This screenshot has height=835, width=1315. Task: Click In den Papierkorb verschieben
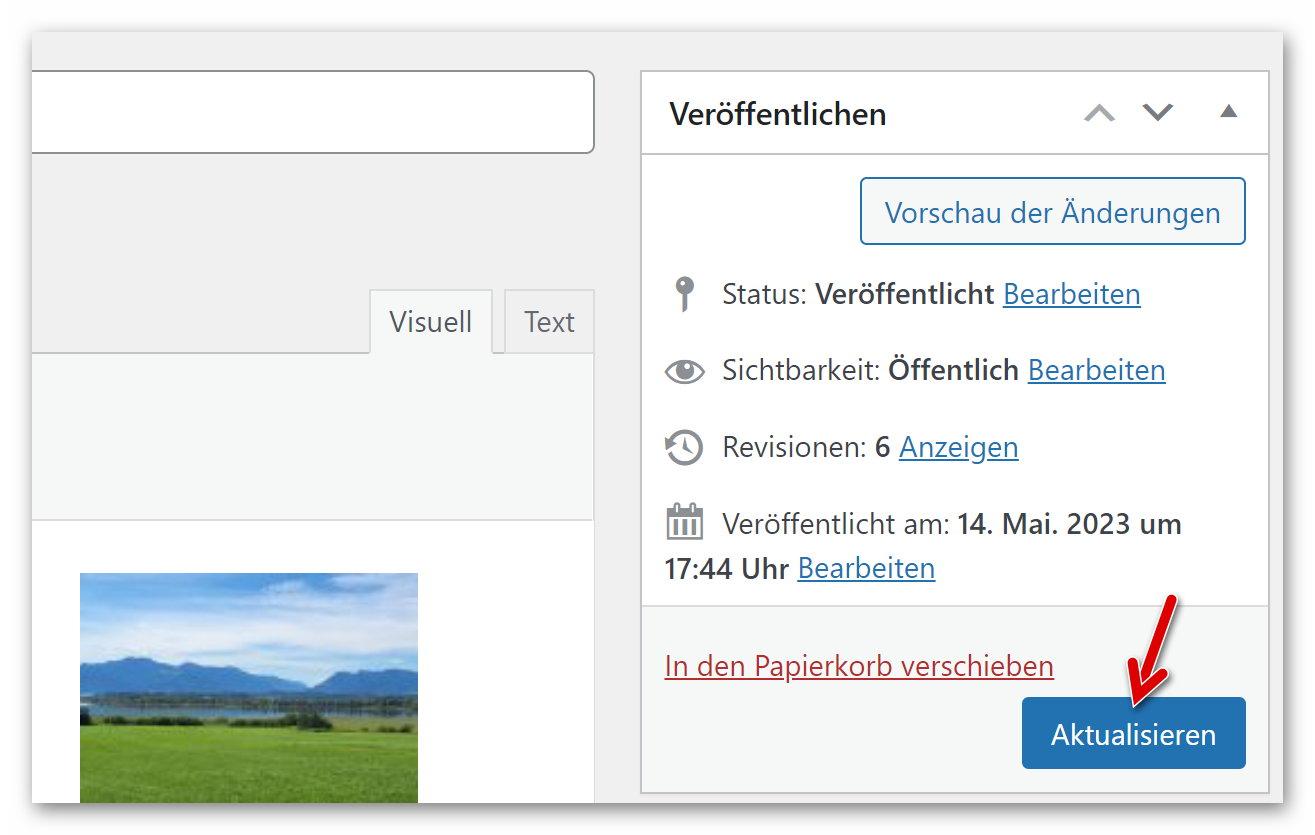click(x=859, y=666)
